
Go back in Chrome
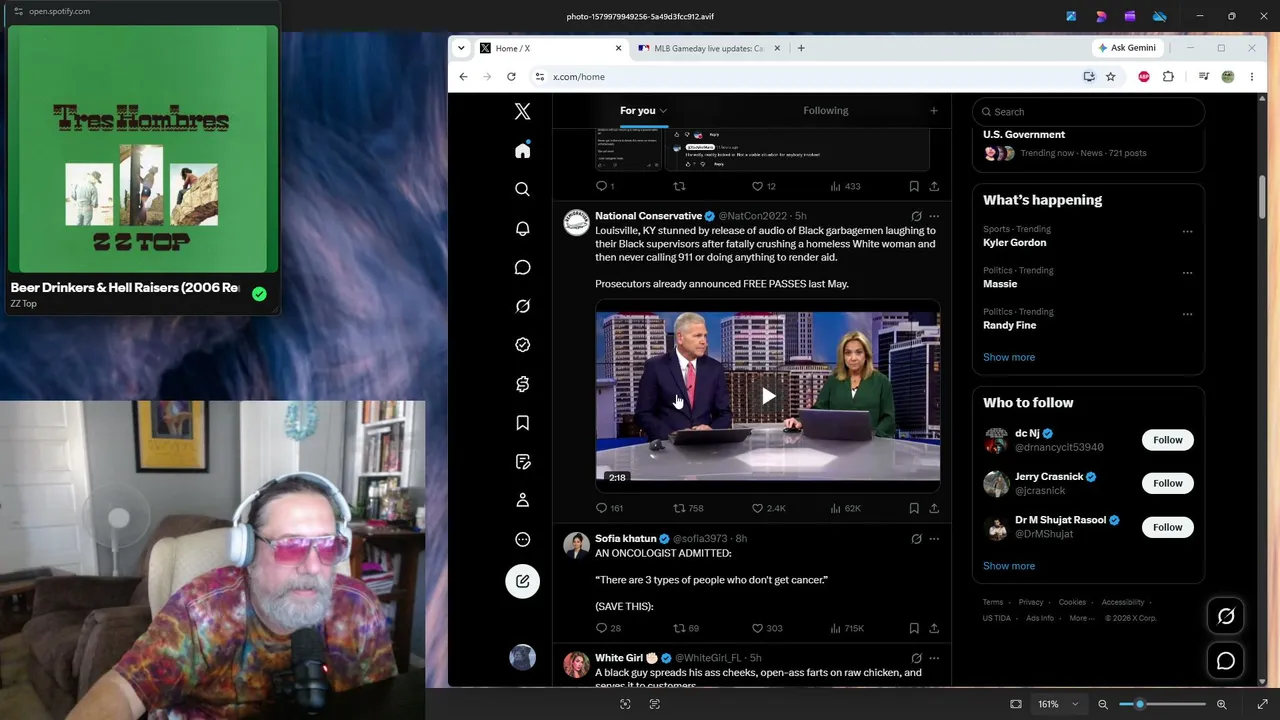click(463, 77)
